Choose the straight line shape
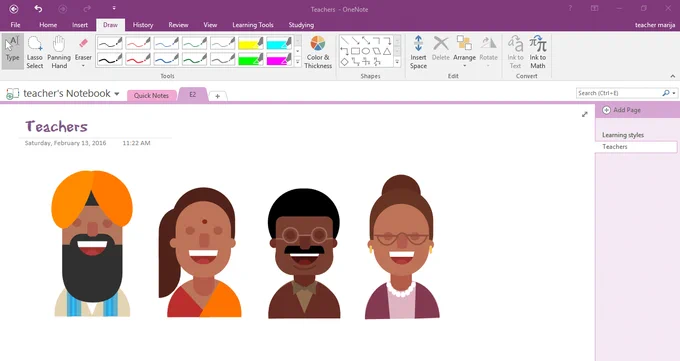The image size is (680, 361). [x=345, y=41]
